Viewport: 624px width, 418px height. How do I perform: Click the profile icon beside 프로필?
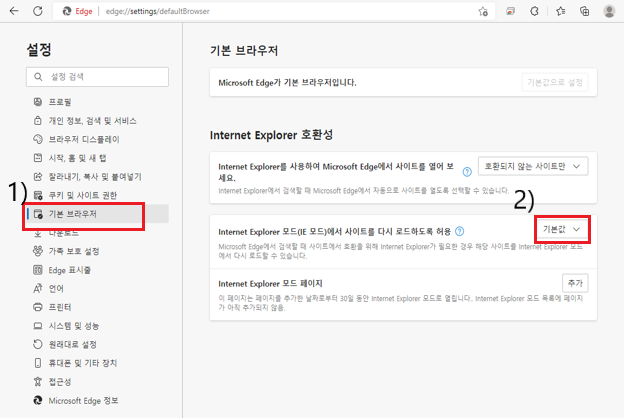pyautogui.click(x=38, y=102)
